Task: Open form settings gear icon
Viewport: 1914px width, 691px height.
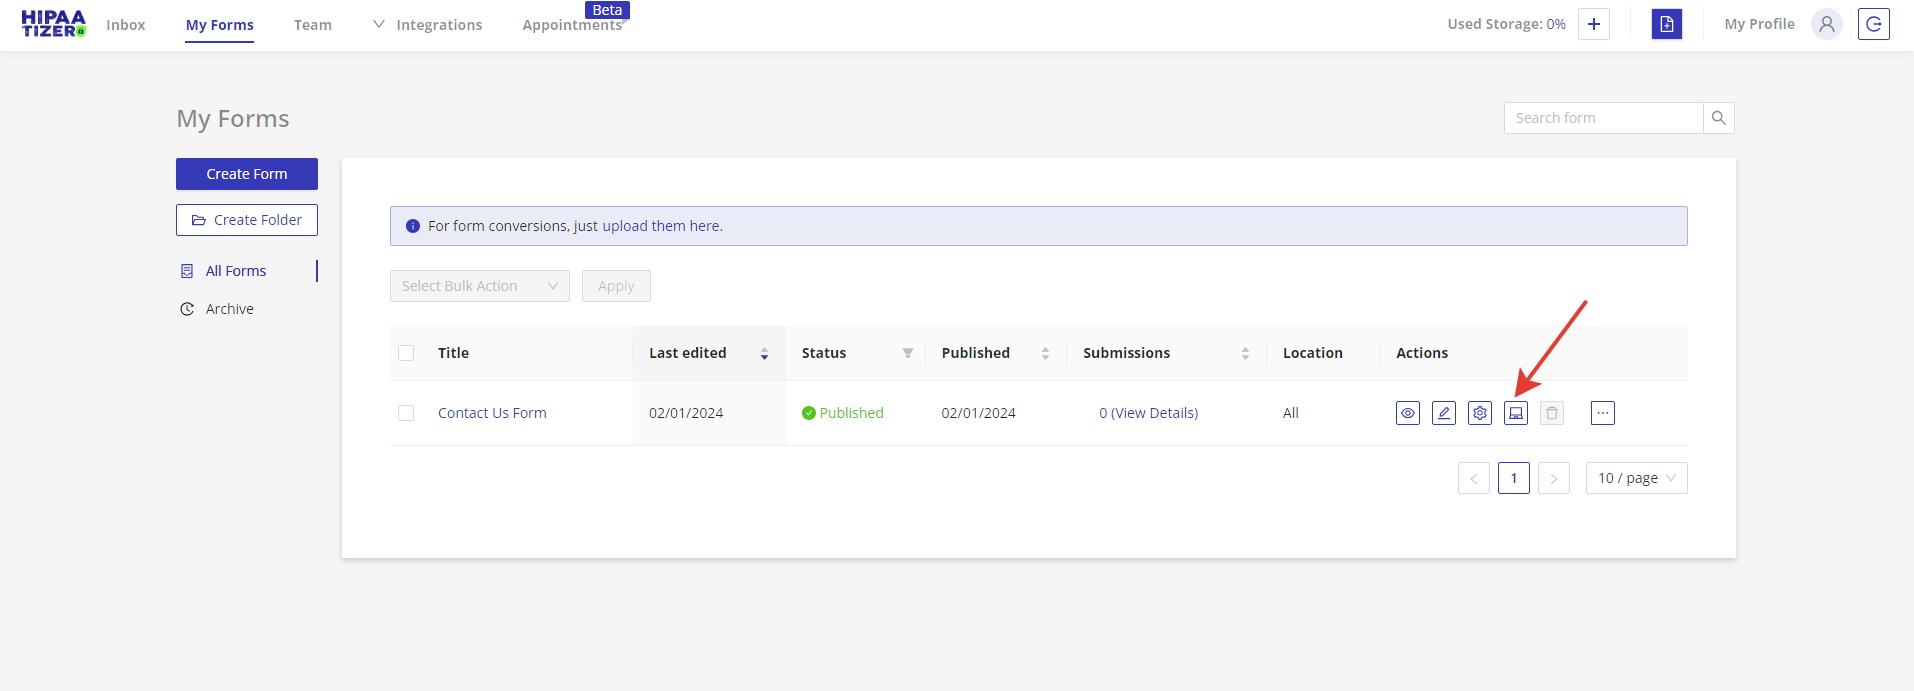Action: [x=1479, y=413]
